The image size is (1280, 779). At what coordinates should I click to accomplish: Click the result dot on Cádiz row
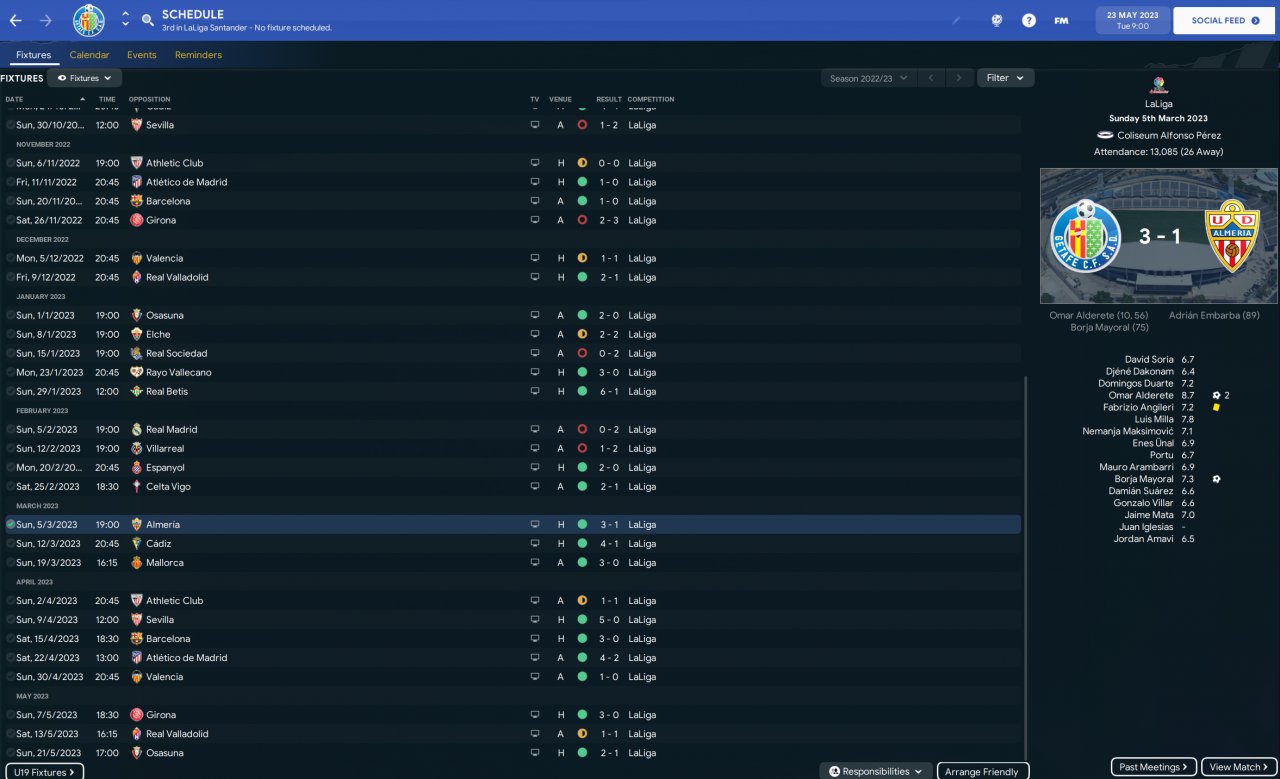coord(582,544)
